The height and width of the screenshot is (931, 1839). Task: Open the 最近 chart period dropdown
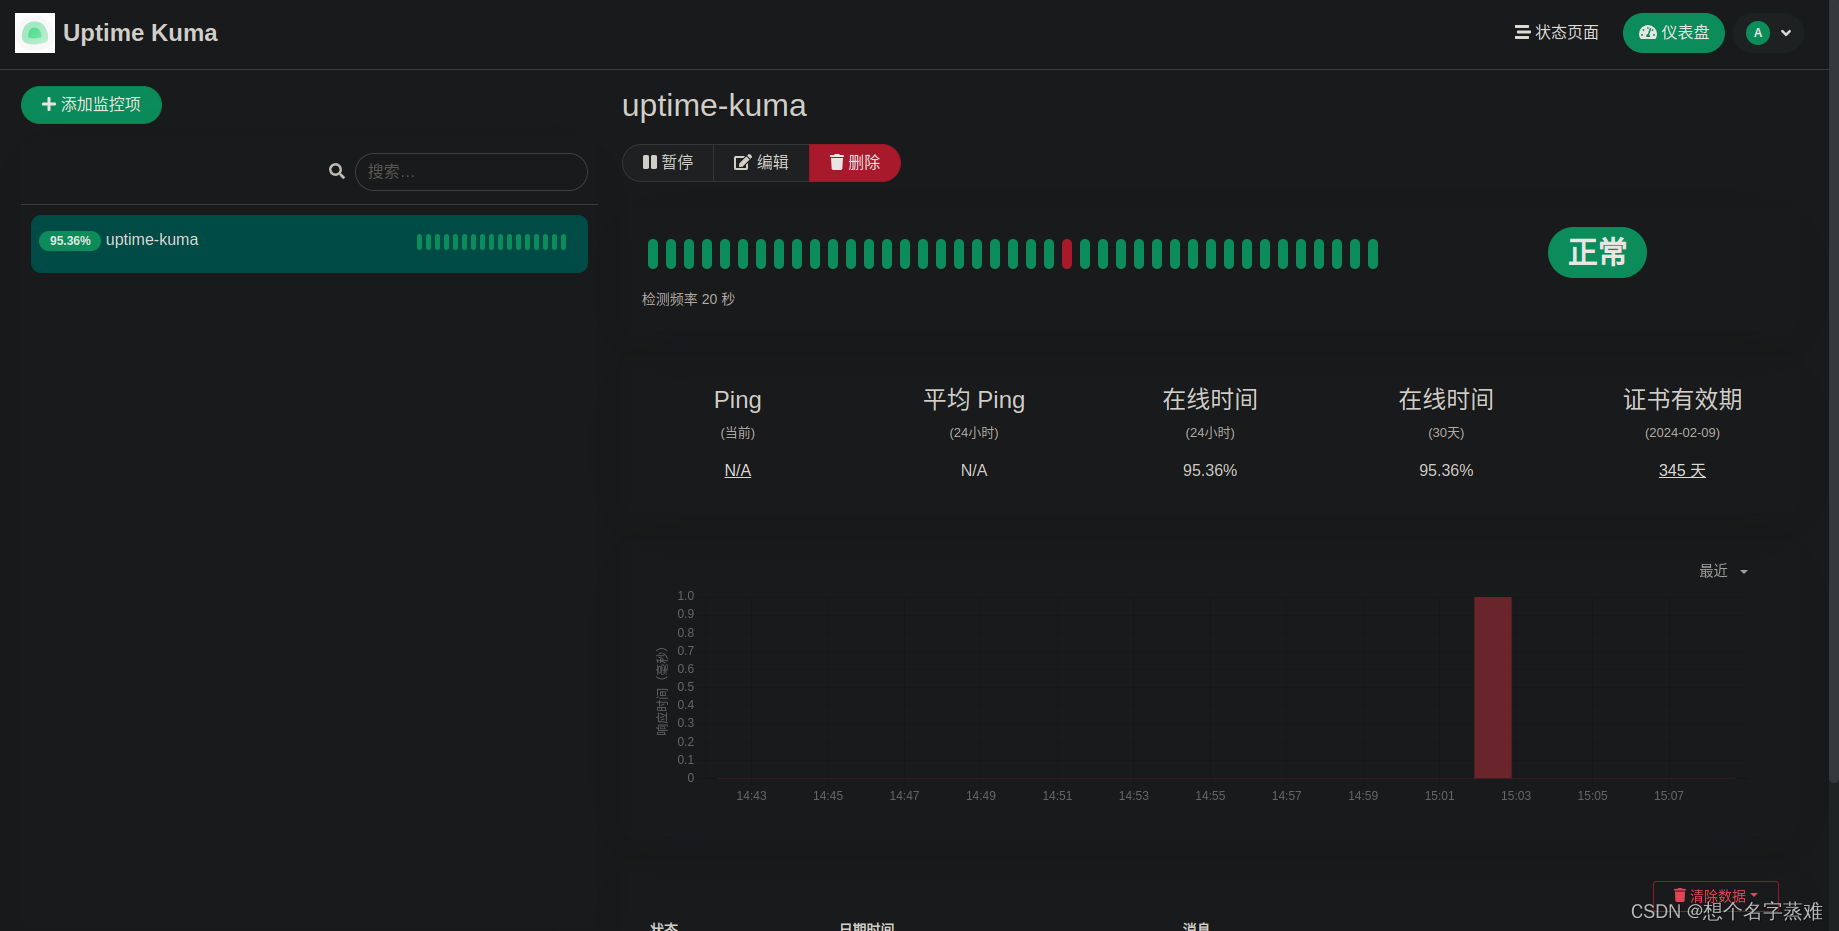[1723, 571]
